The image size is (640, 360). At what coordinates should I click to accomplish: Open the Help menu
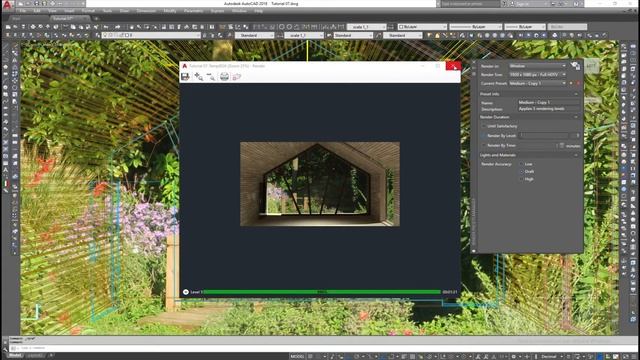[x=258, y=11]
